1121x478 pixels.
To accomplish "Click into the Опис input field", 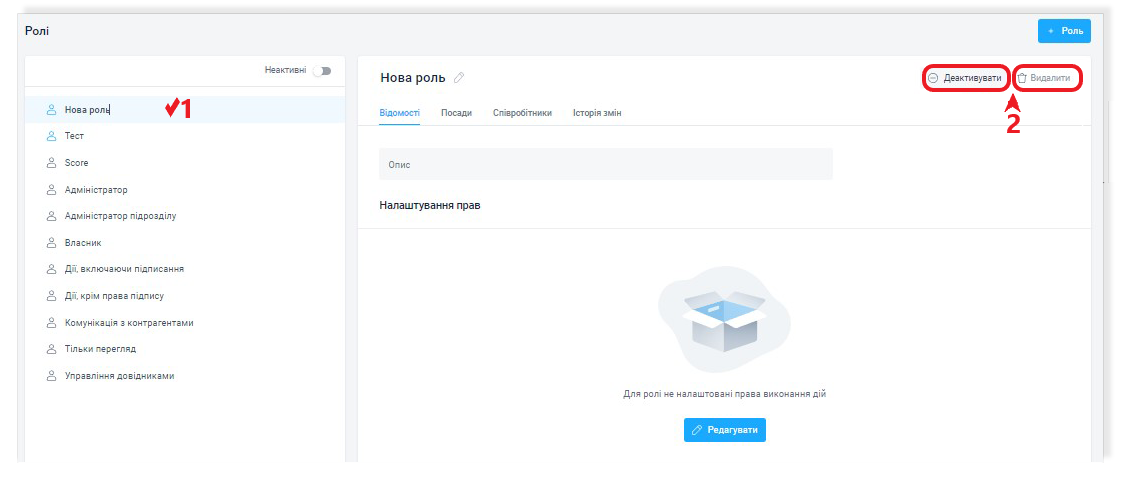I will point(605,164).
